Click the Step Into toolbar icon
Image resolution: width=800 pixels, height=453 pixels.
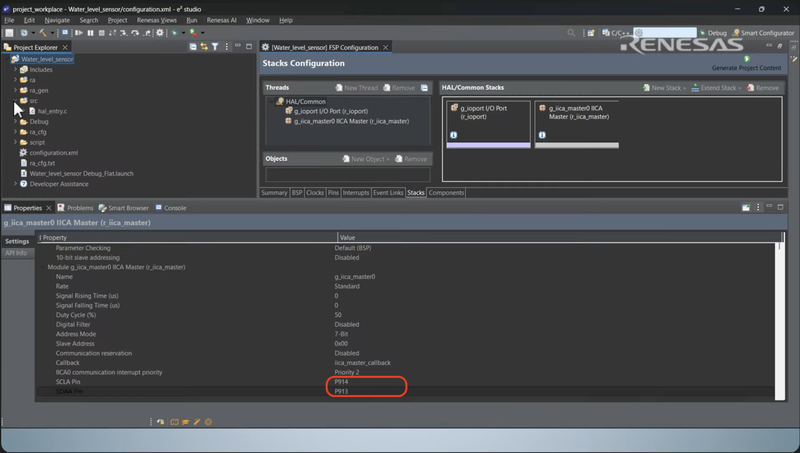(123, 33)
